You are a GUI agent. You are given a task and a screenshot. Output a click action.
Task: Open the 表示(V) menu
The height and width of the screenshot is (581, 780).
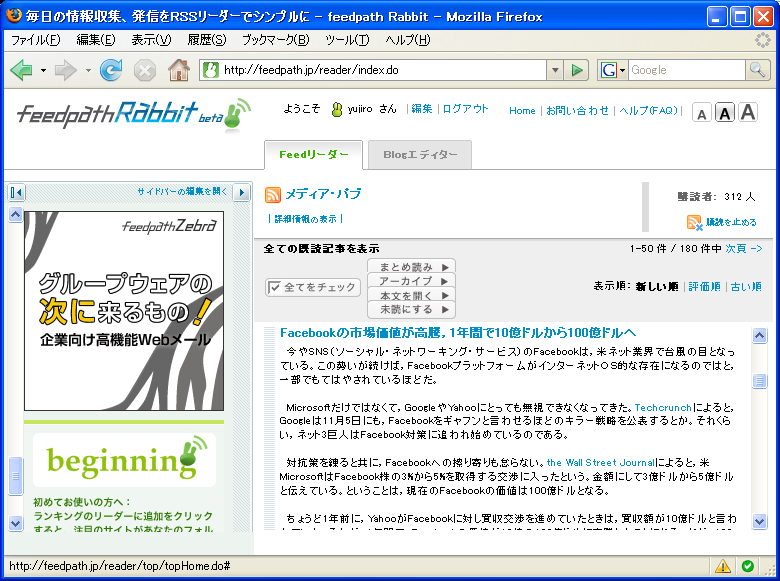coord(151,40)
